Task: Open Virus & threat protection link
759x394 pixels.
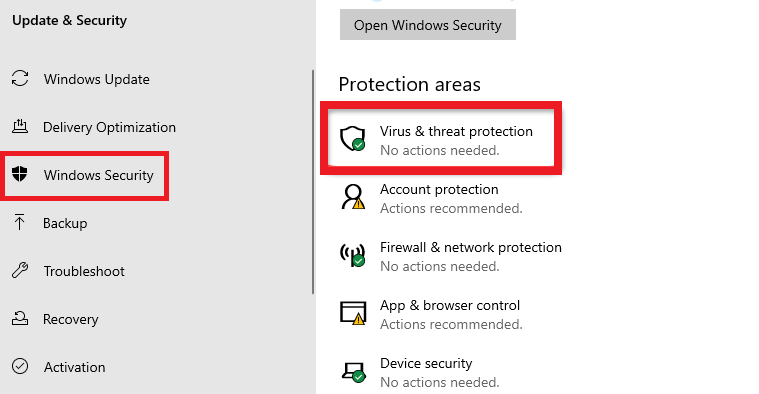Action: click(x=456, y=131)
